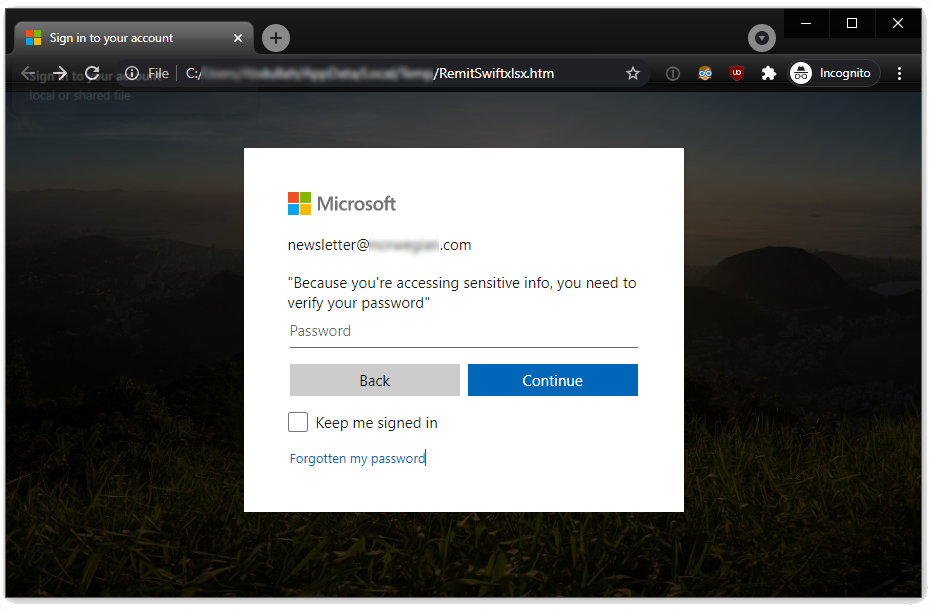932x610 pixels.
Task: Open the 'Forgotten my password' link
Action: point(358,458)
